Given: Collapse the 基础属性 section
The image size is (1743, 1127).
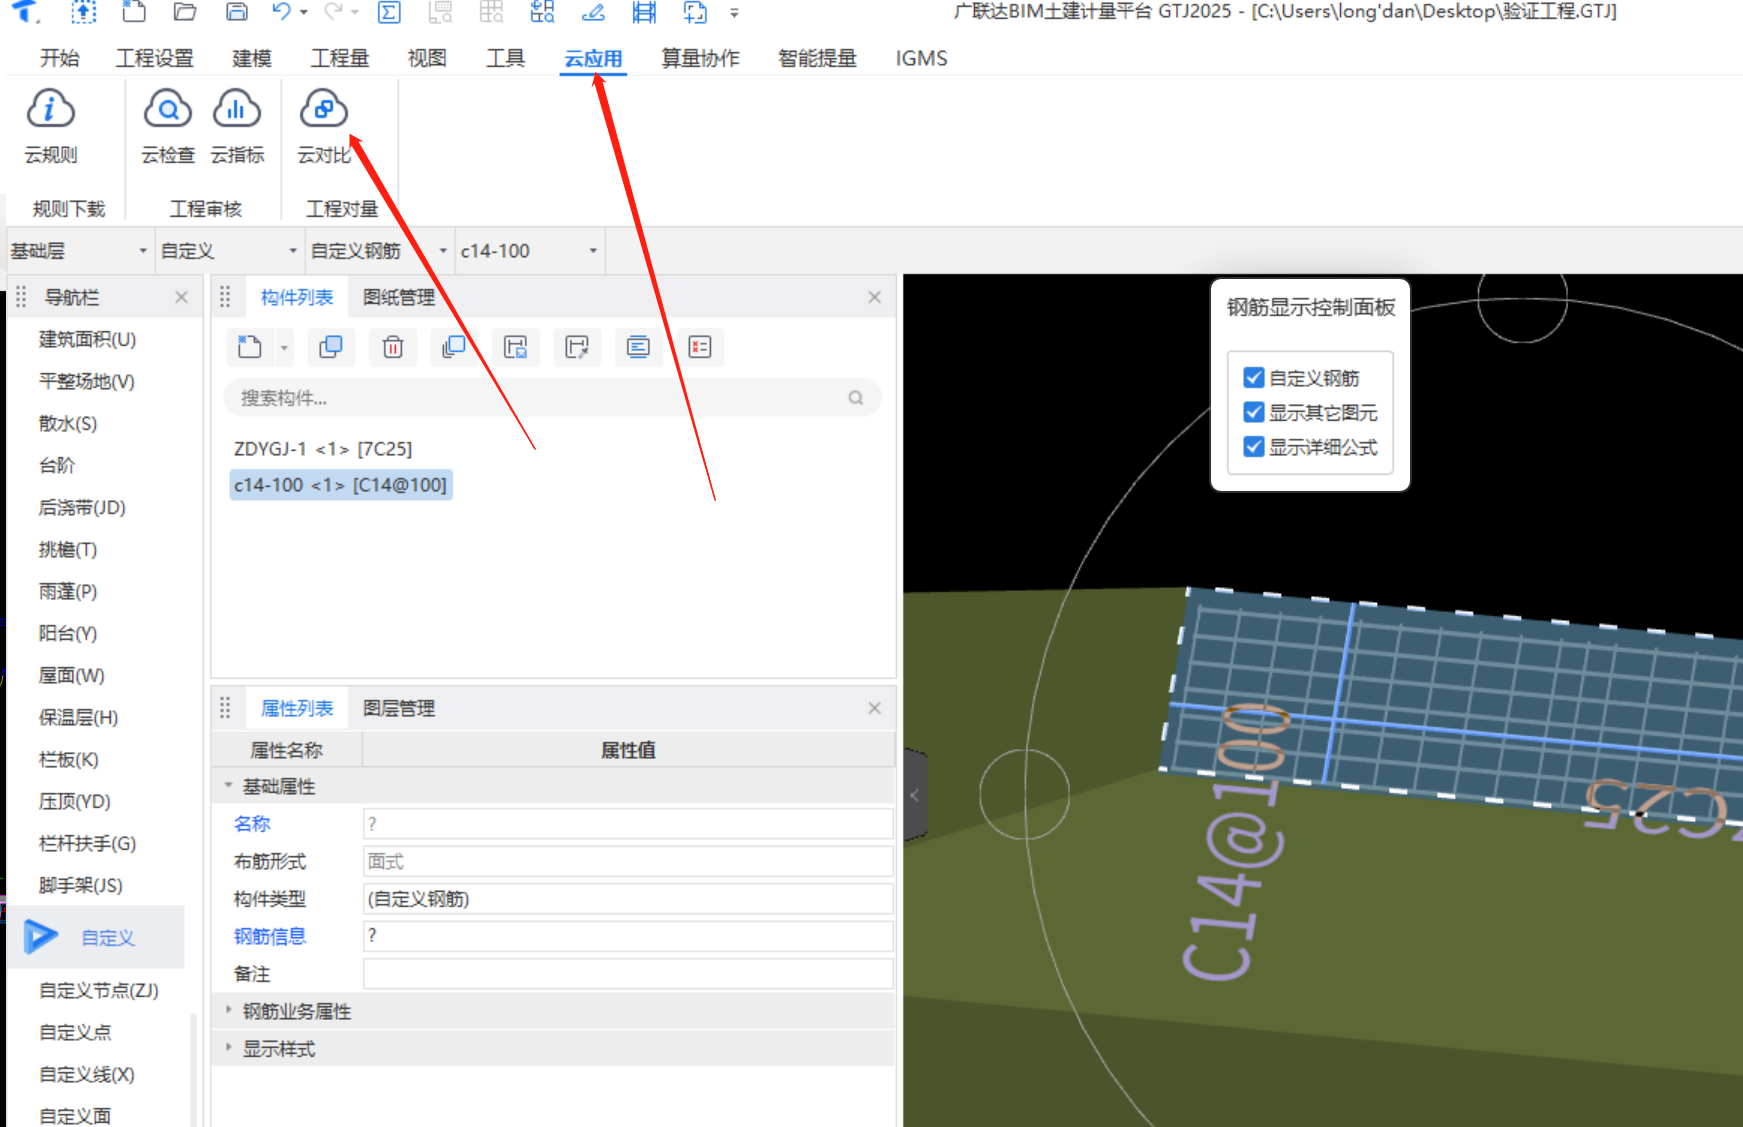Looking at the screenshot, I should click(228, 786).
